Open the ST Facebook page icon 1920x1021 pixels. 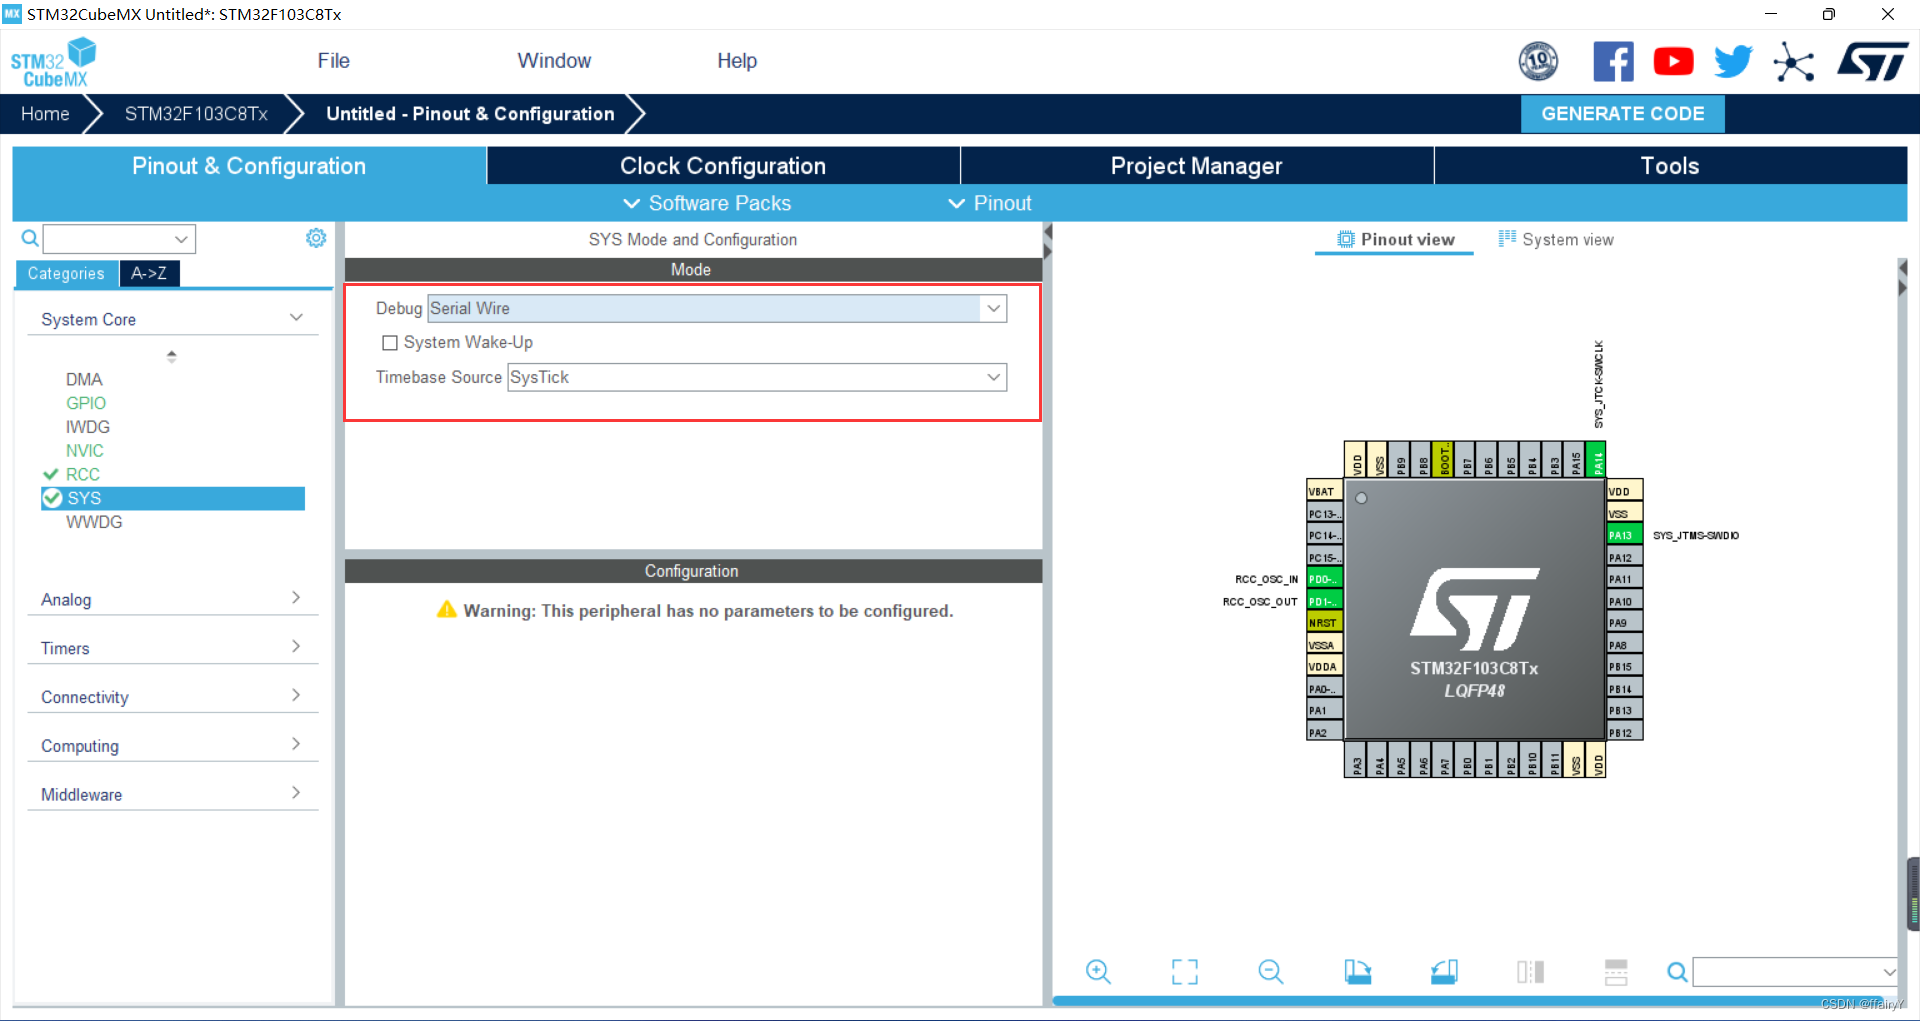[x=1613, y=62]
